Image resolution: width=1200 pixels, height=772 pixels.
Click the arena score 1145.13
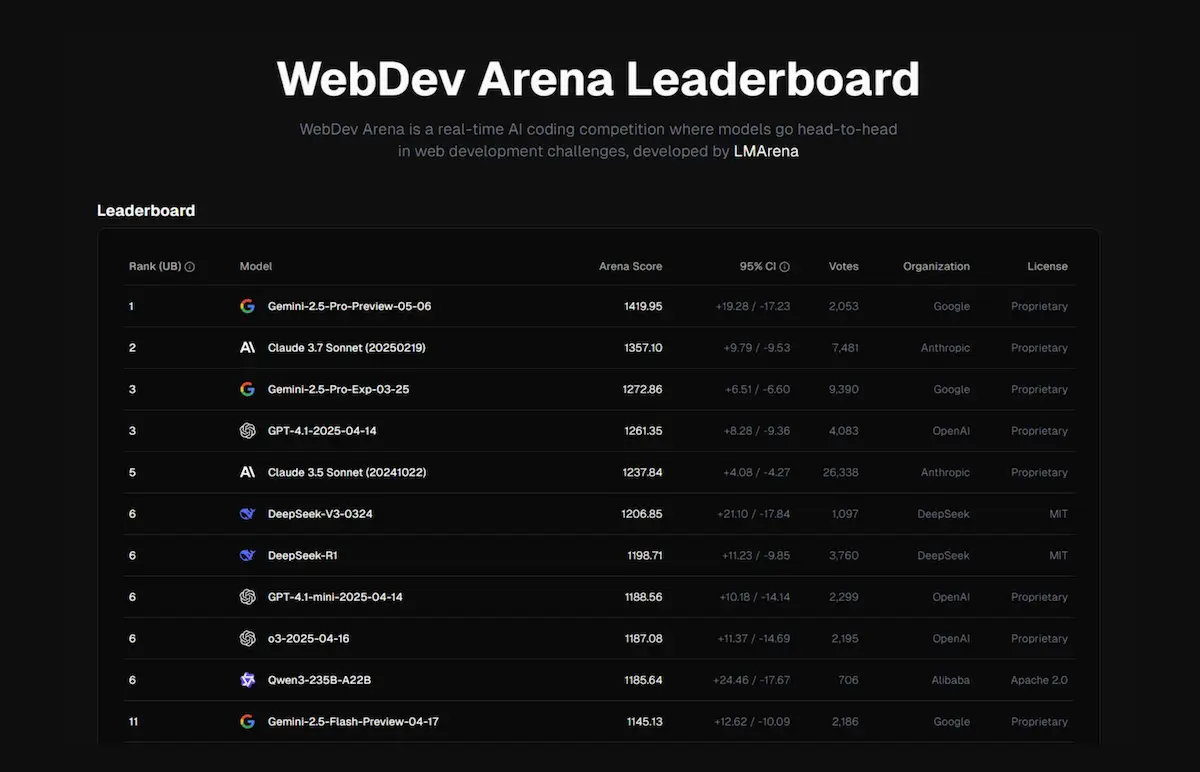tap(643, 721)
